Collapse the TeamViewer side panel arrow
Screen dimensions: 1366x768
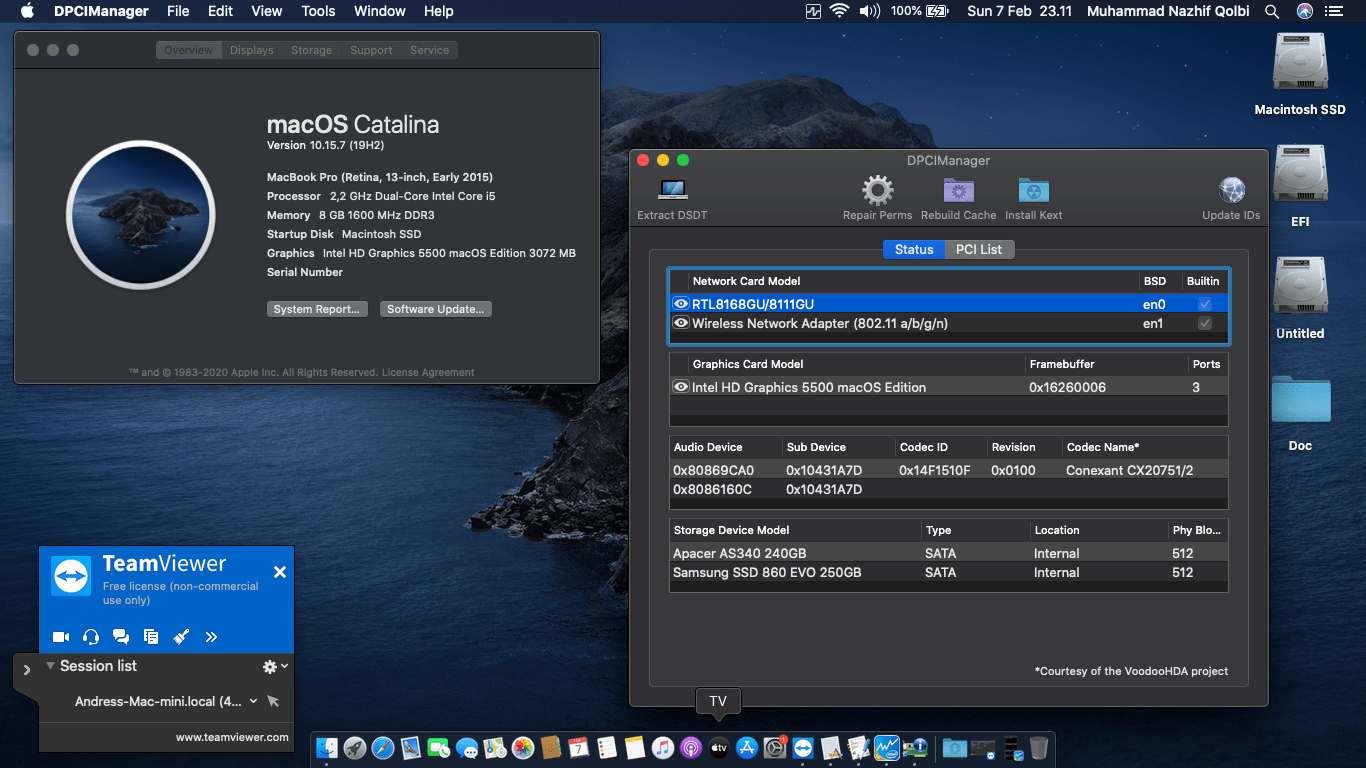point(26,670)
